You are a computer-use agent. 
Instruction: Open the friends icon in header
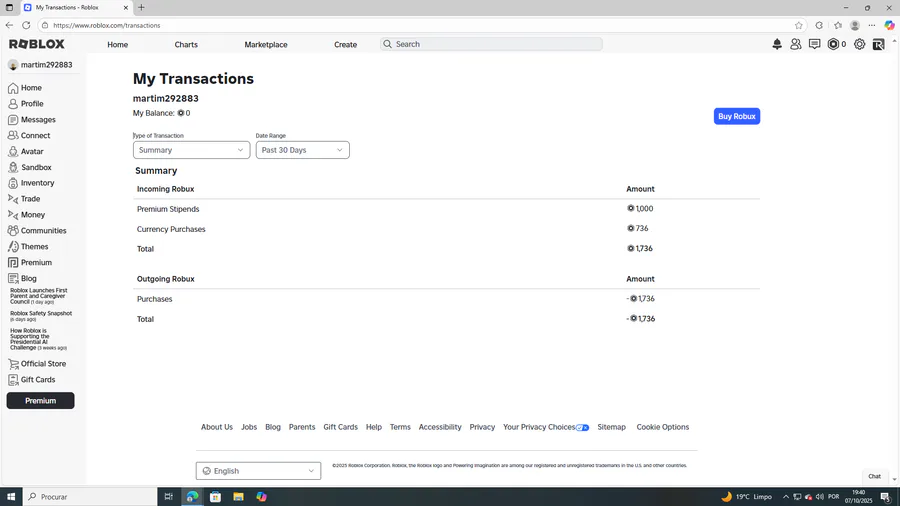point(796,44)
